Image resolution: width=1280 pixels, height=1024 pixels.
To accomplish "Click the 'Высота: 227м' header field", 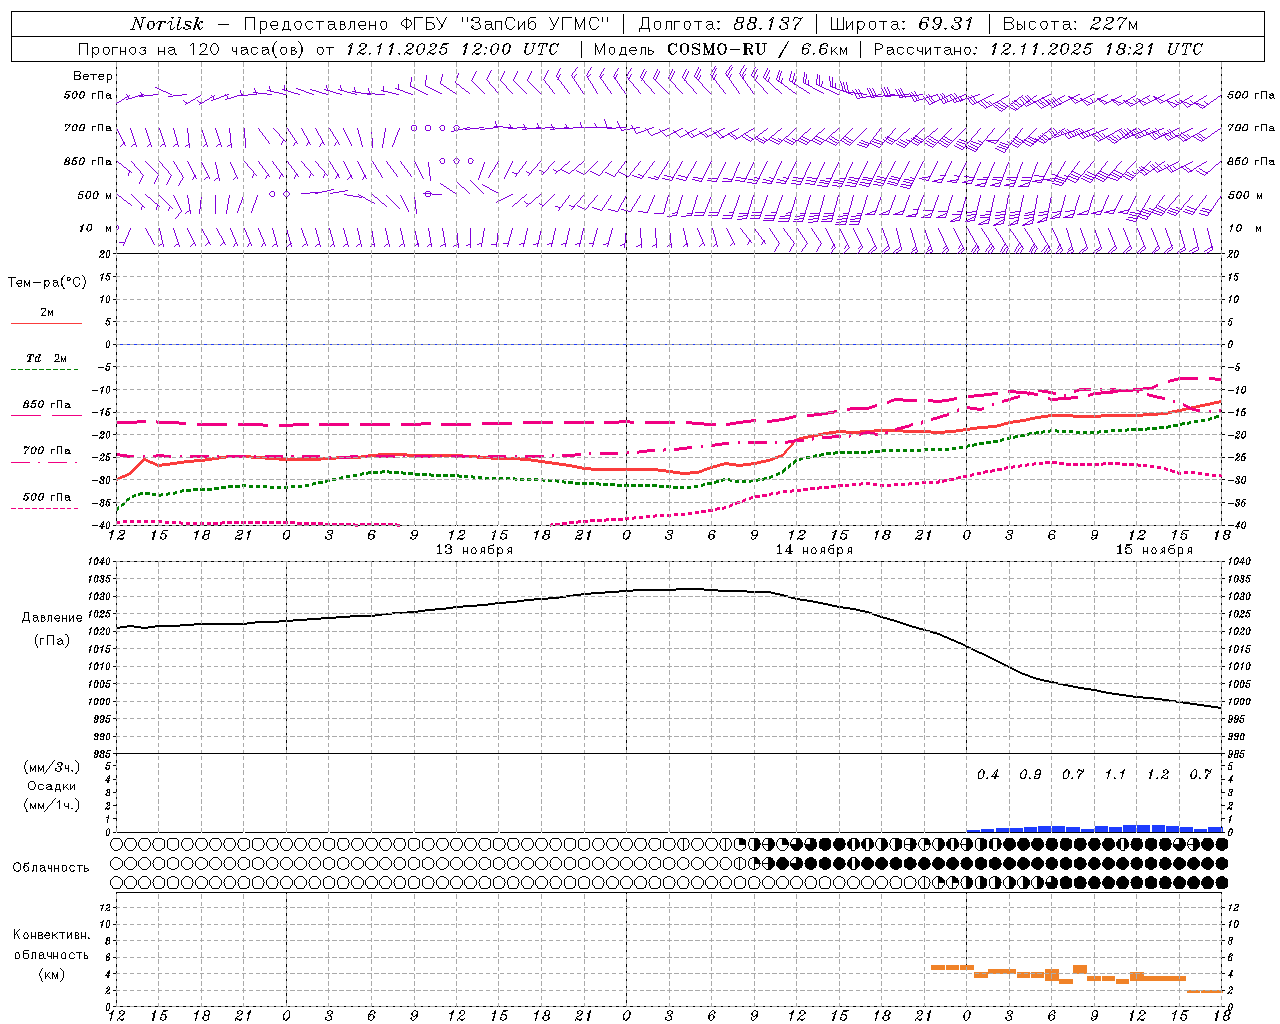I will (x=1070, y=24).
